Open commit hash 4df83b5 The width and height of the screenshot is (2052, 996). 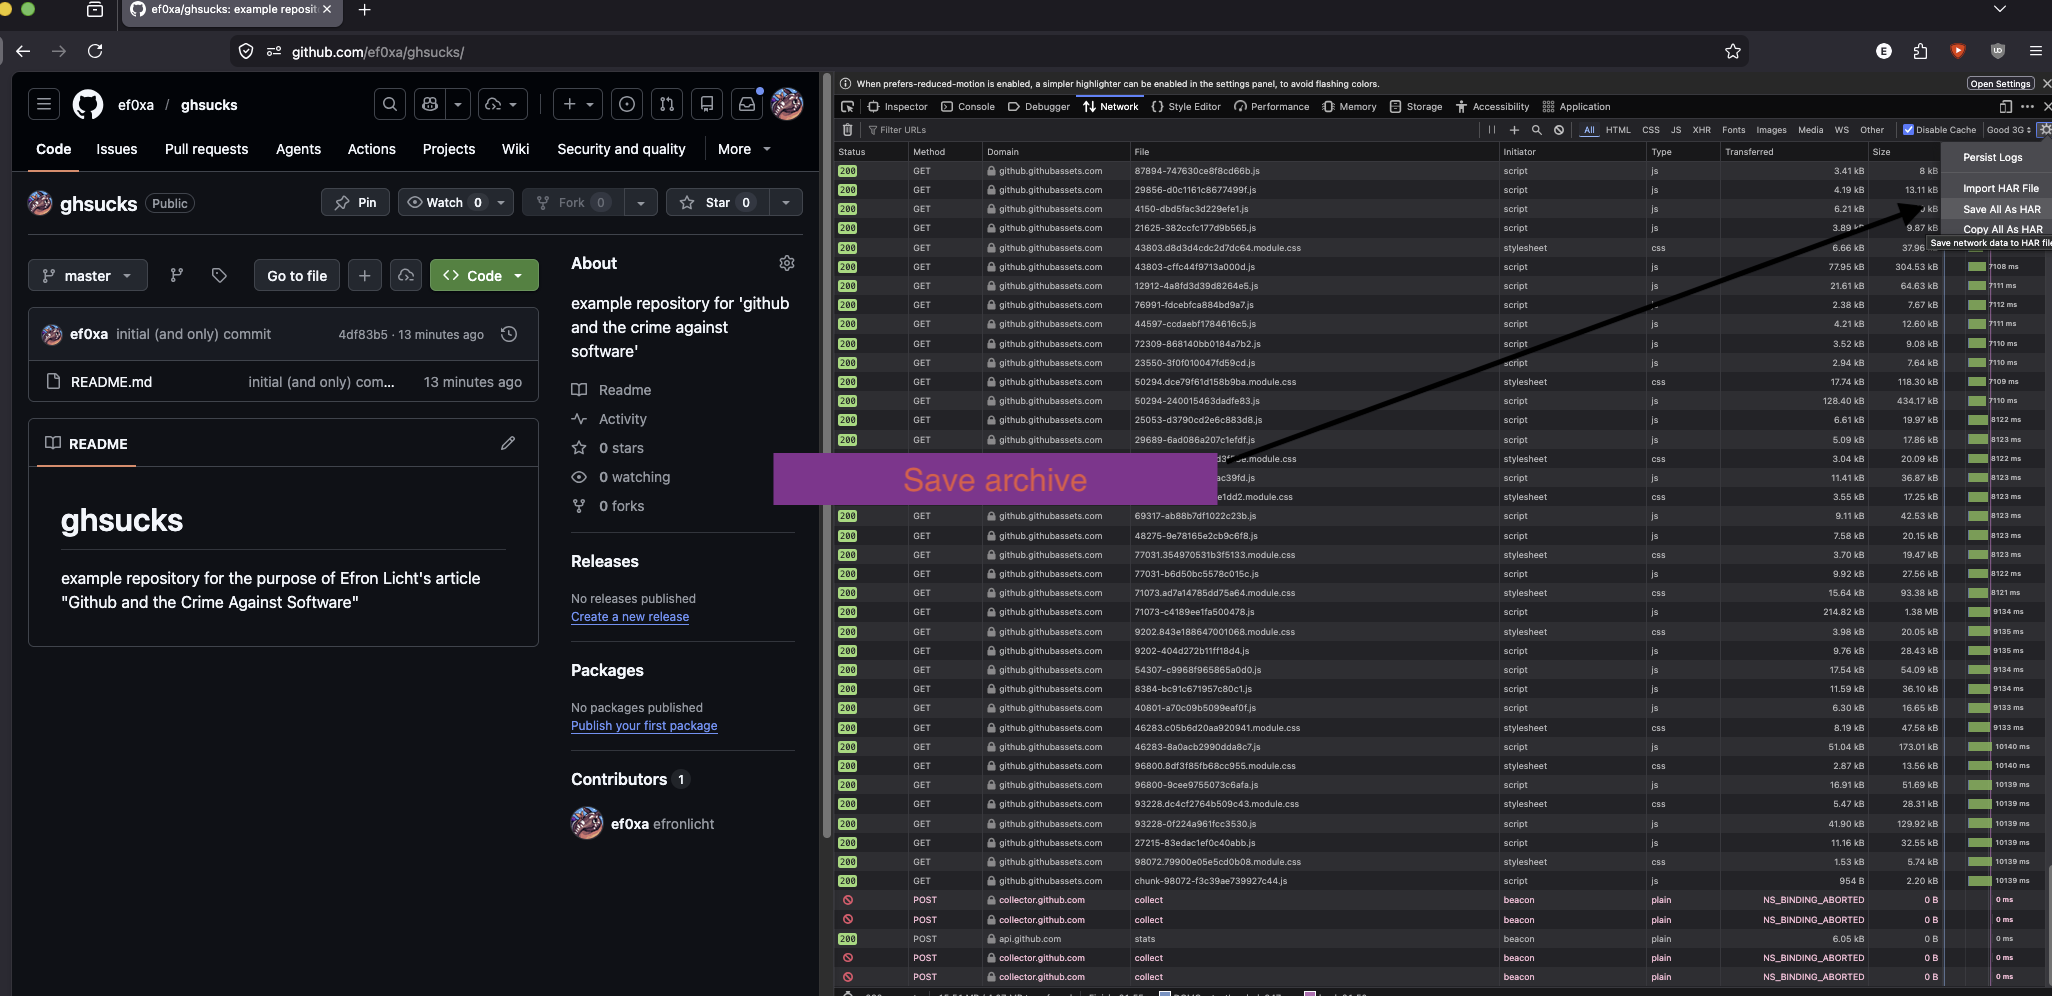click(362, 335)
